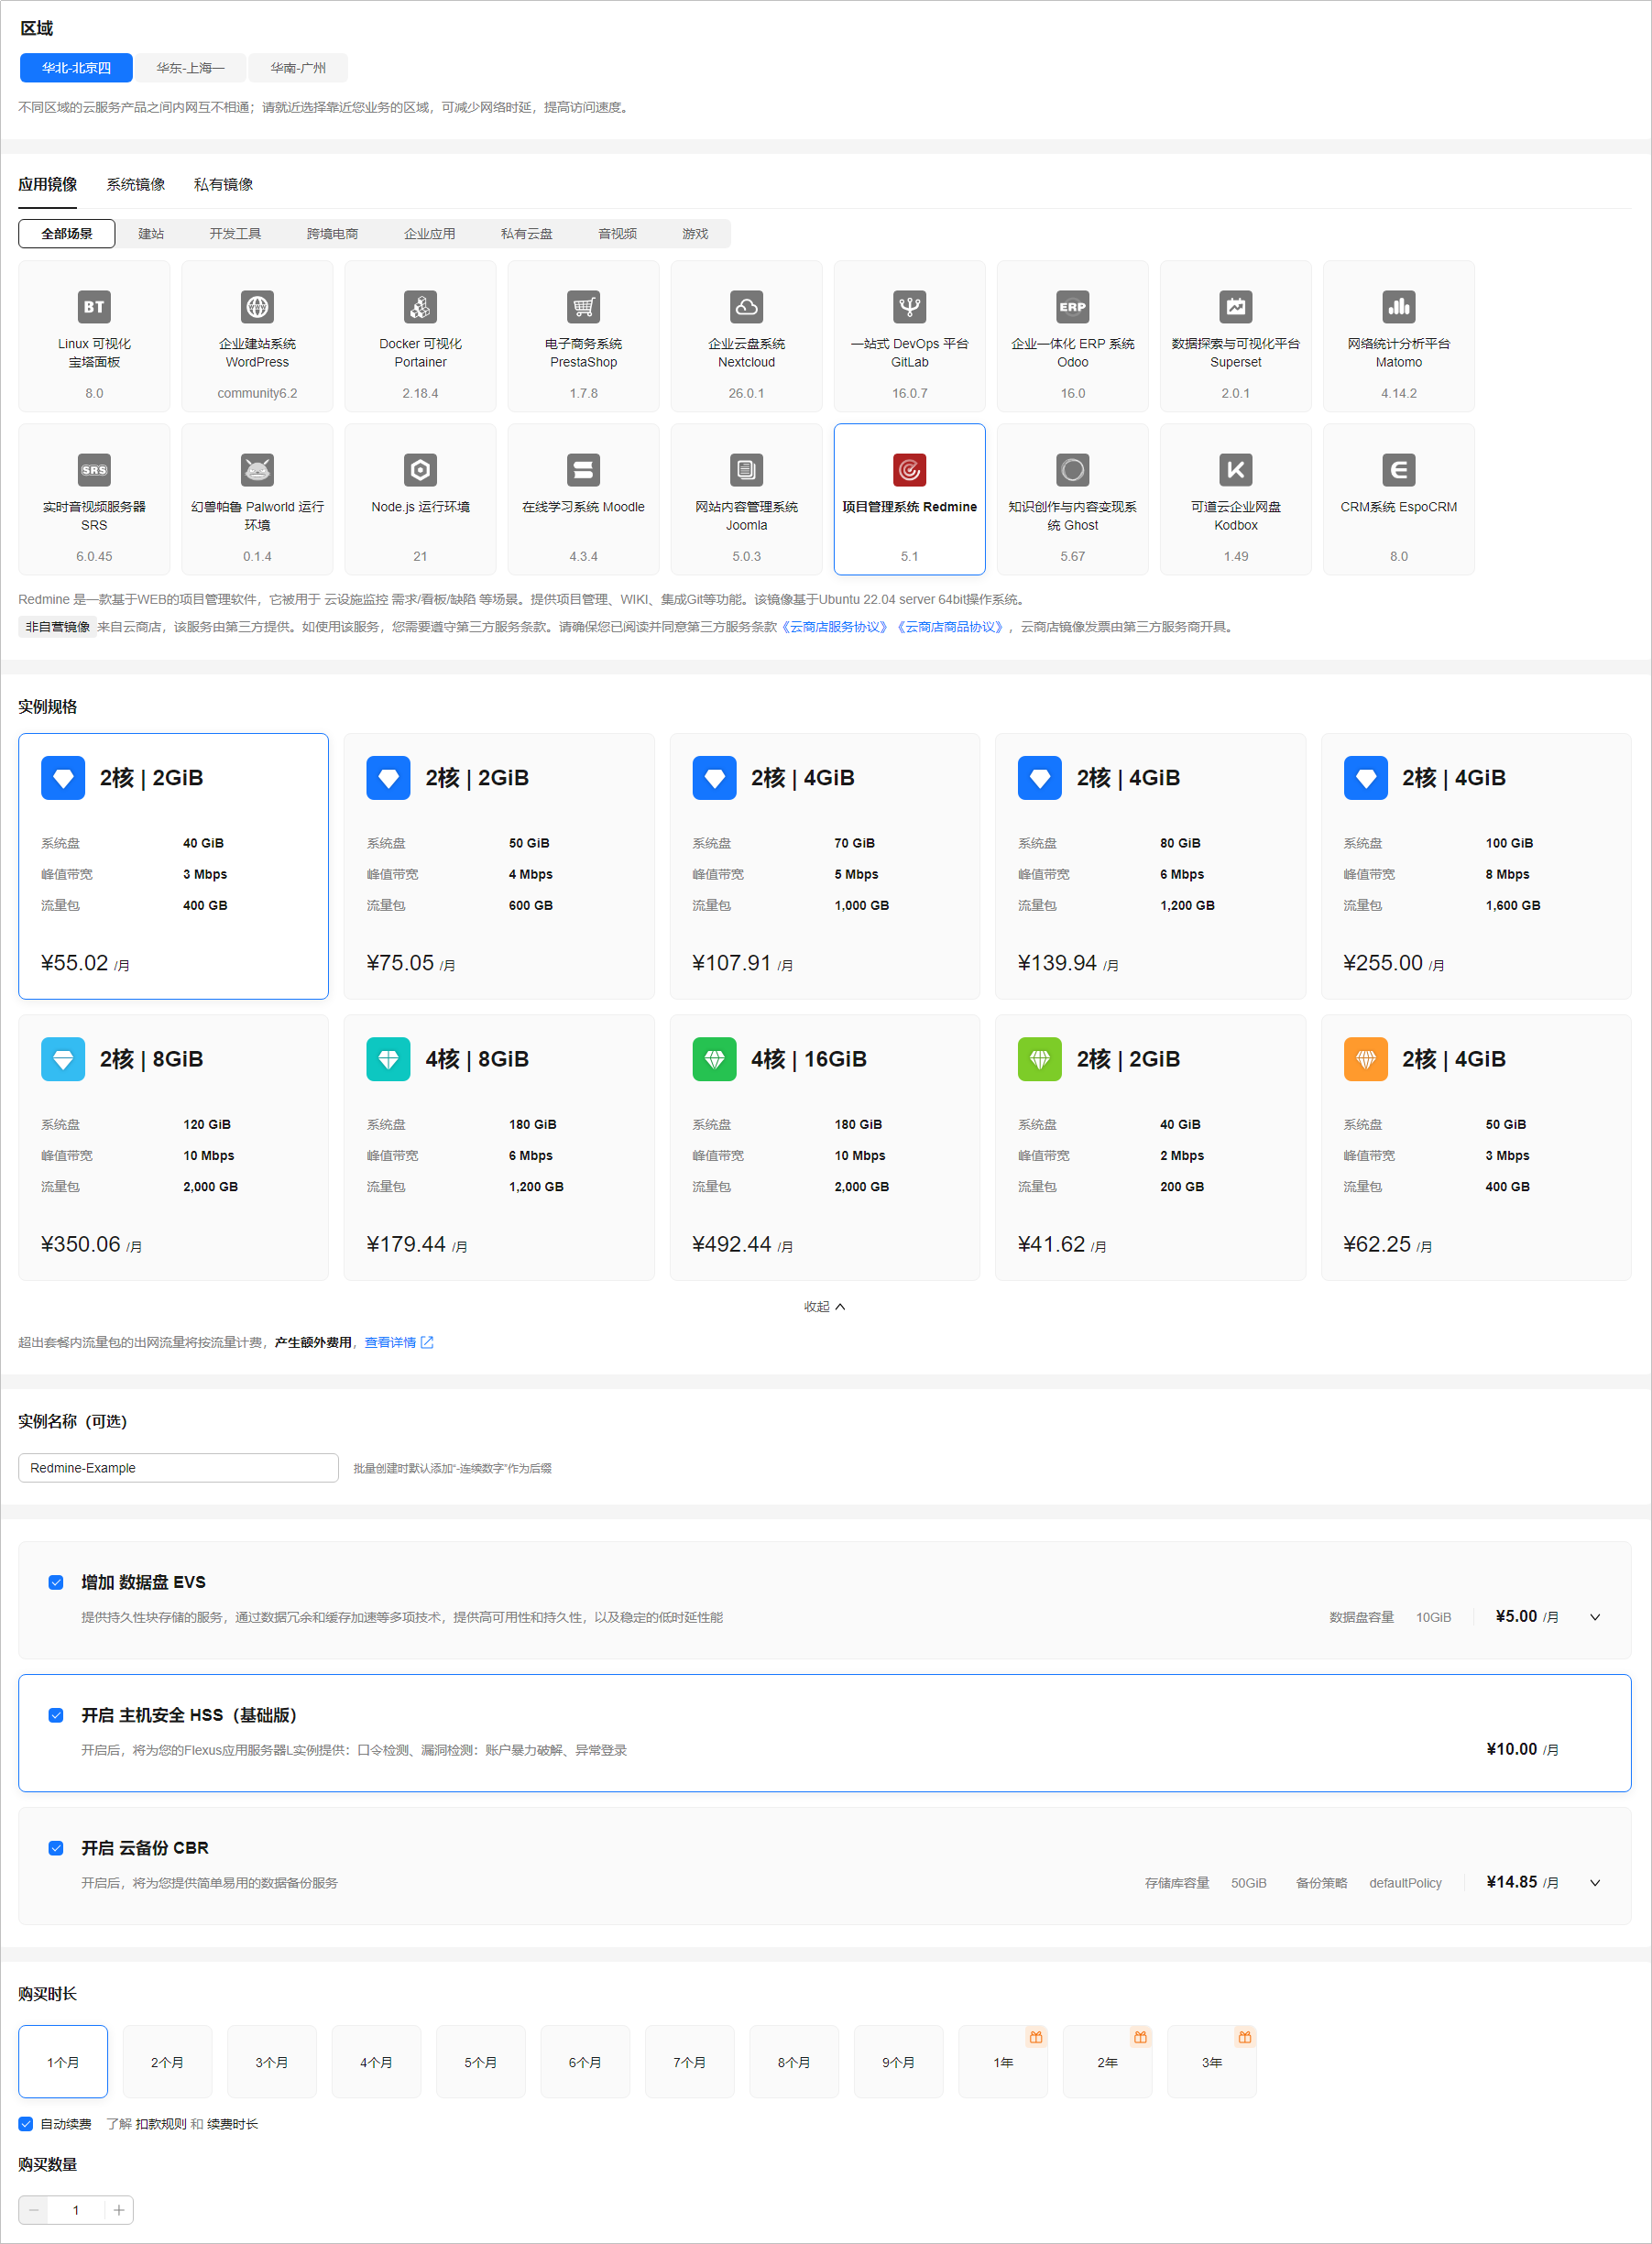Filter images by 跨境电商 scenario
The image size is (1652, 2244).
coord(332,234)
